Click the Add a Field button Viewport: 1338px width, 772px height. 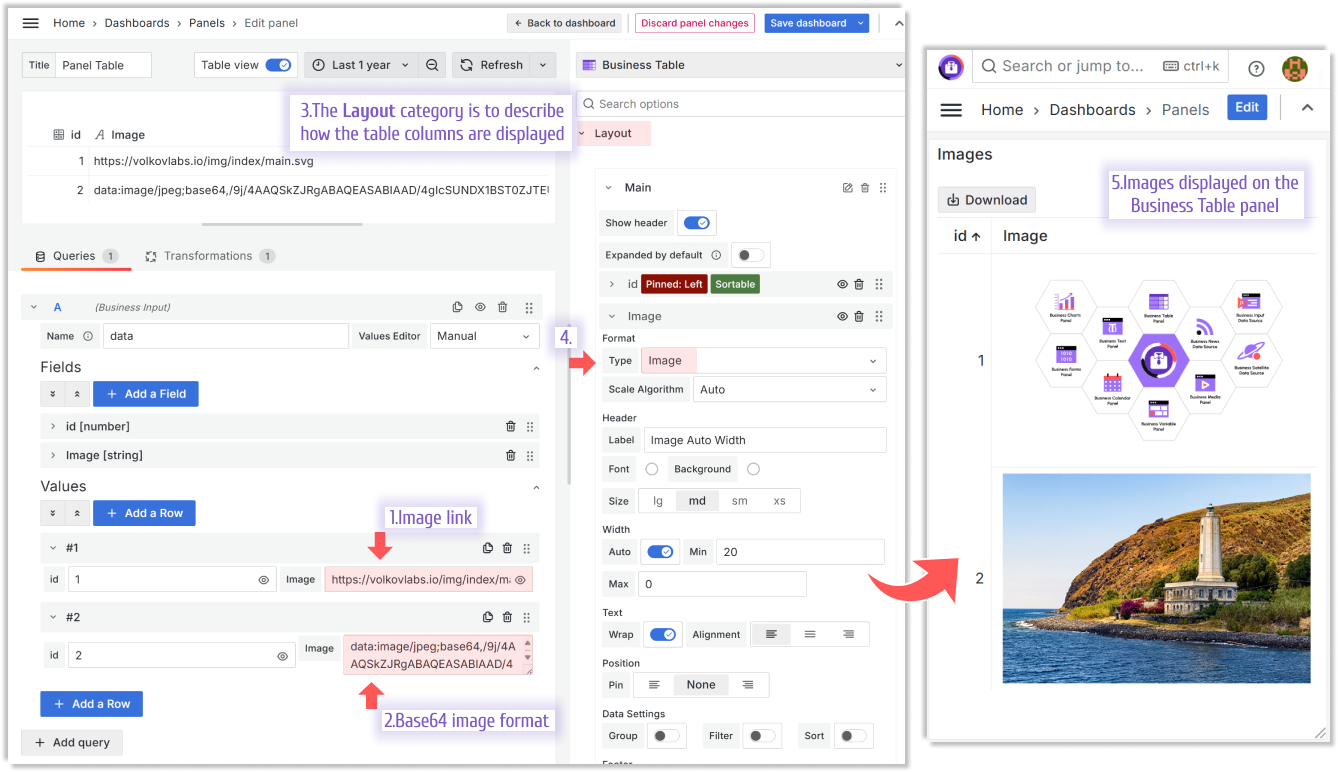pyautogui.click(x=146, y=394)
